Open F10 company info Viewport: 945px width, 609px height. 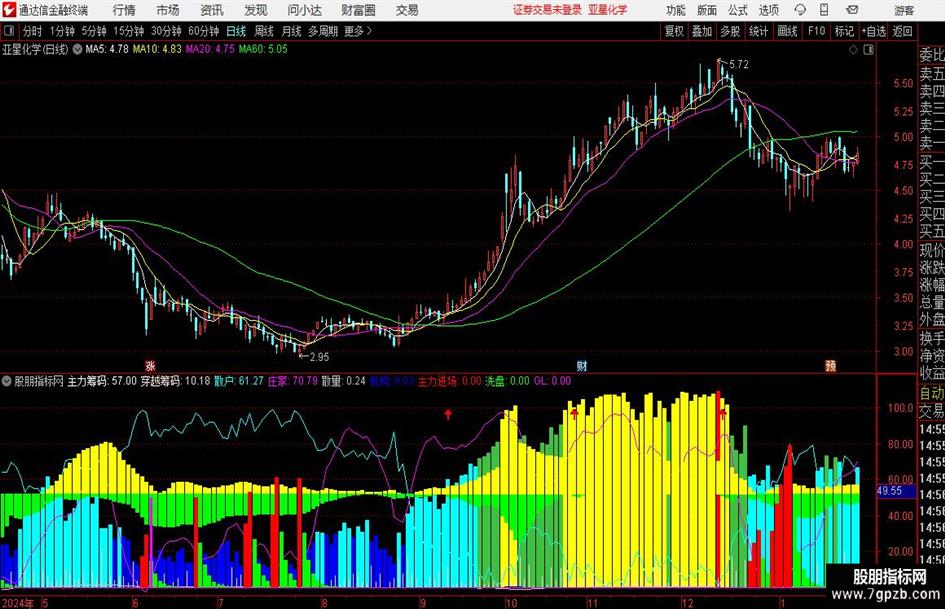click(816, 31)
